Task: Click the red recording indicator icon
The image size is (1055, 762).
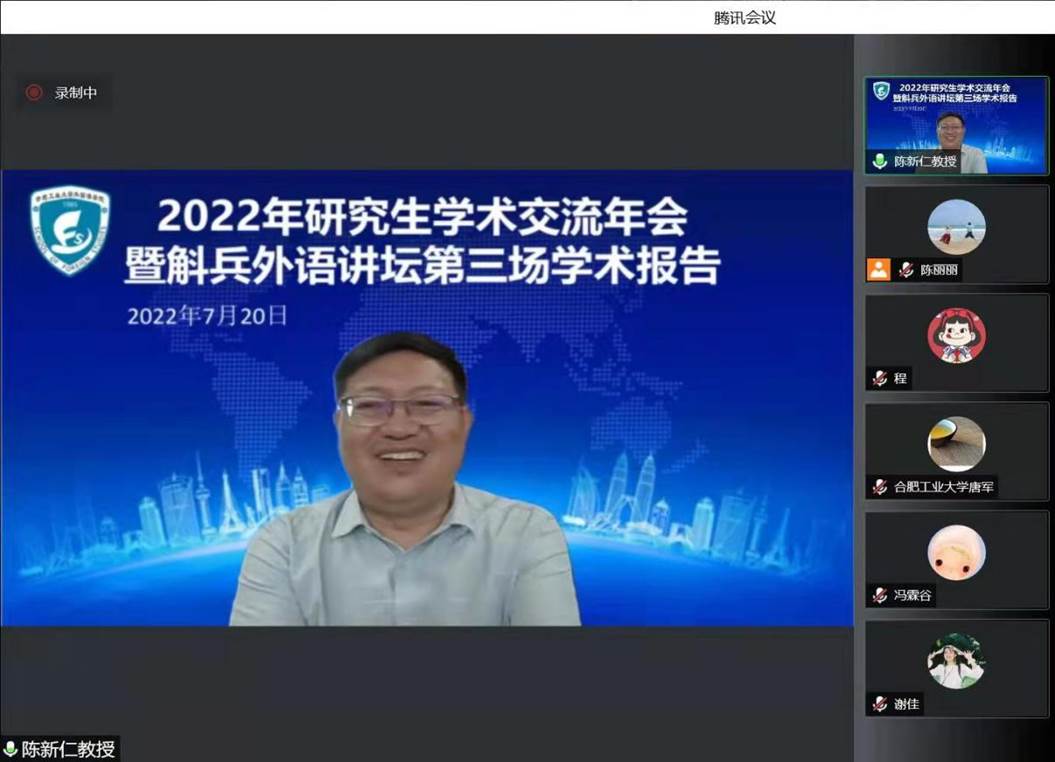Action: click(34, 93)
